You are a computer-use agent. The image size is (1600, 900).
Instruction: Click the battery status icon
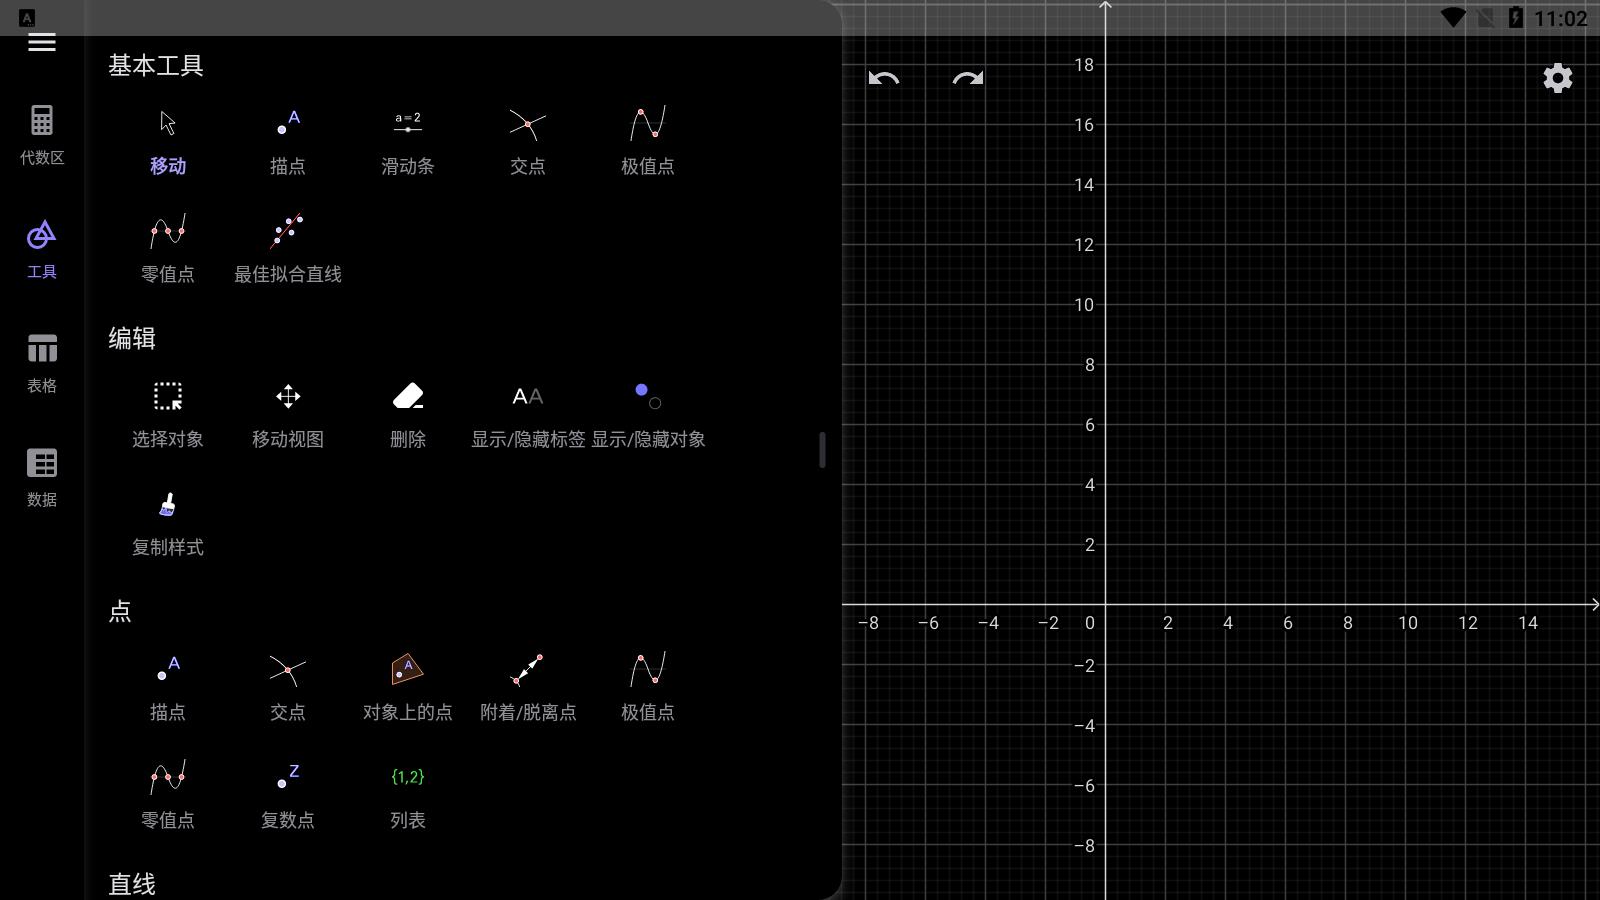click(x=1516, y=18)
